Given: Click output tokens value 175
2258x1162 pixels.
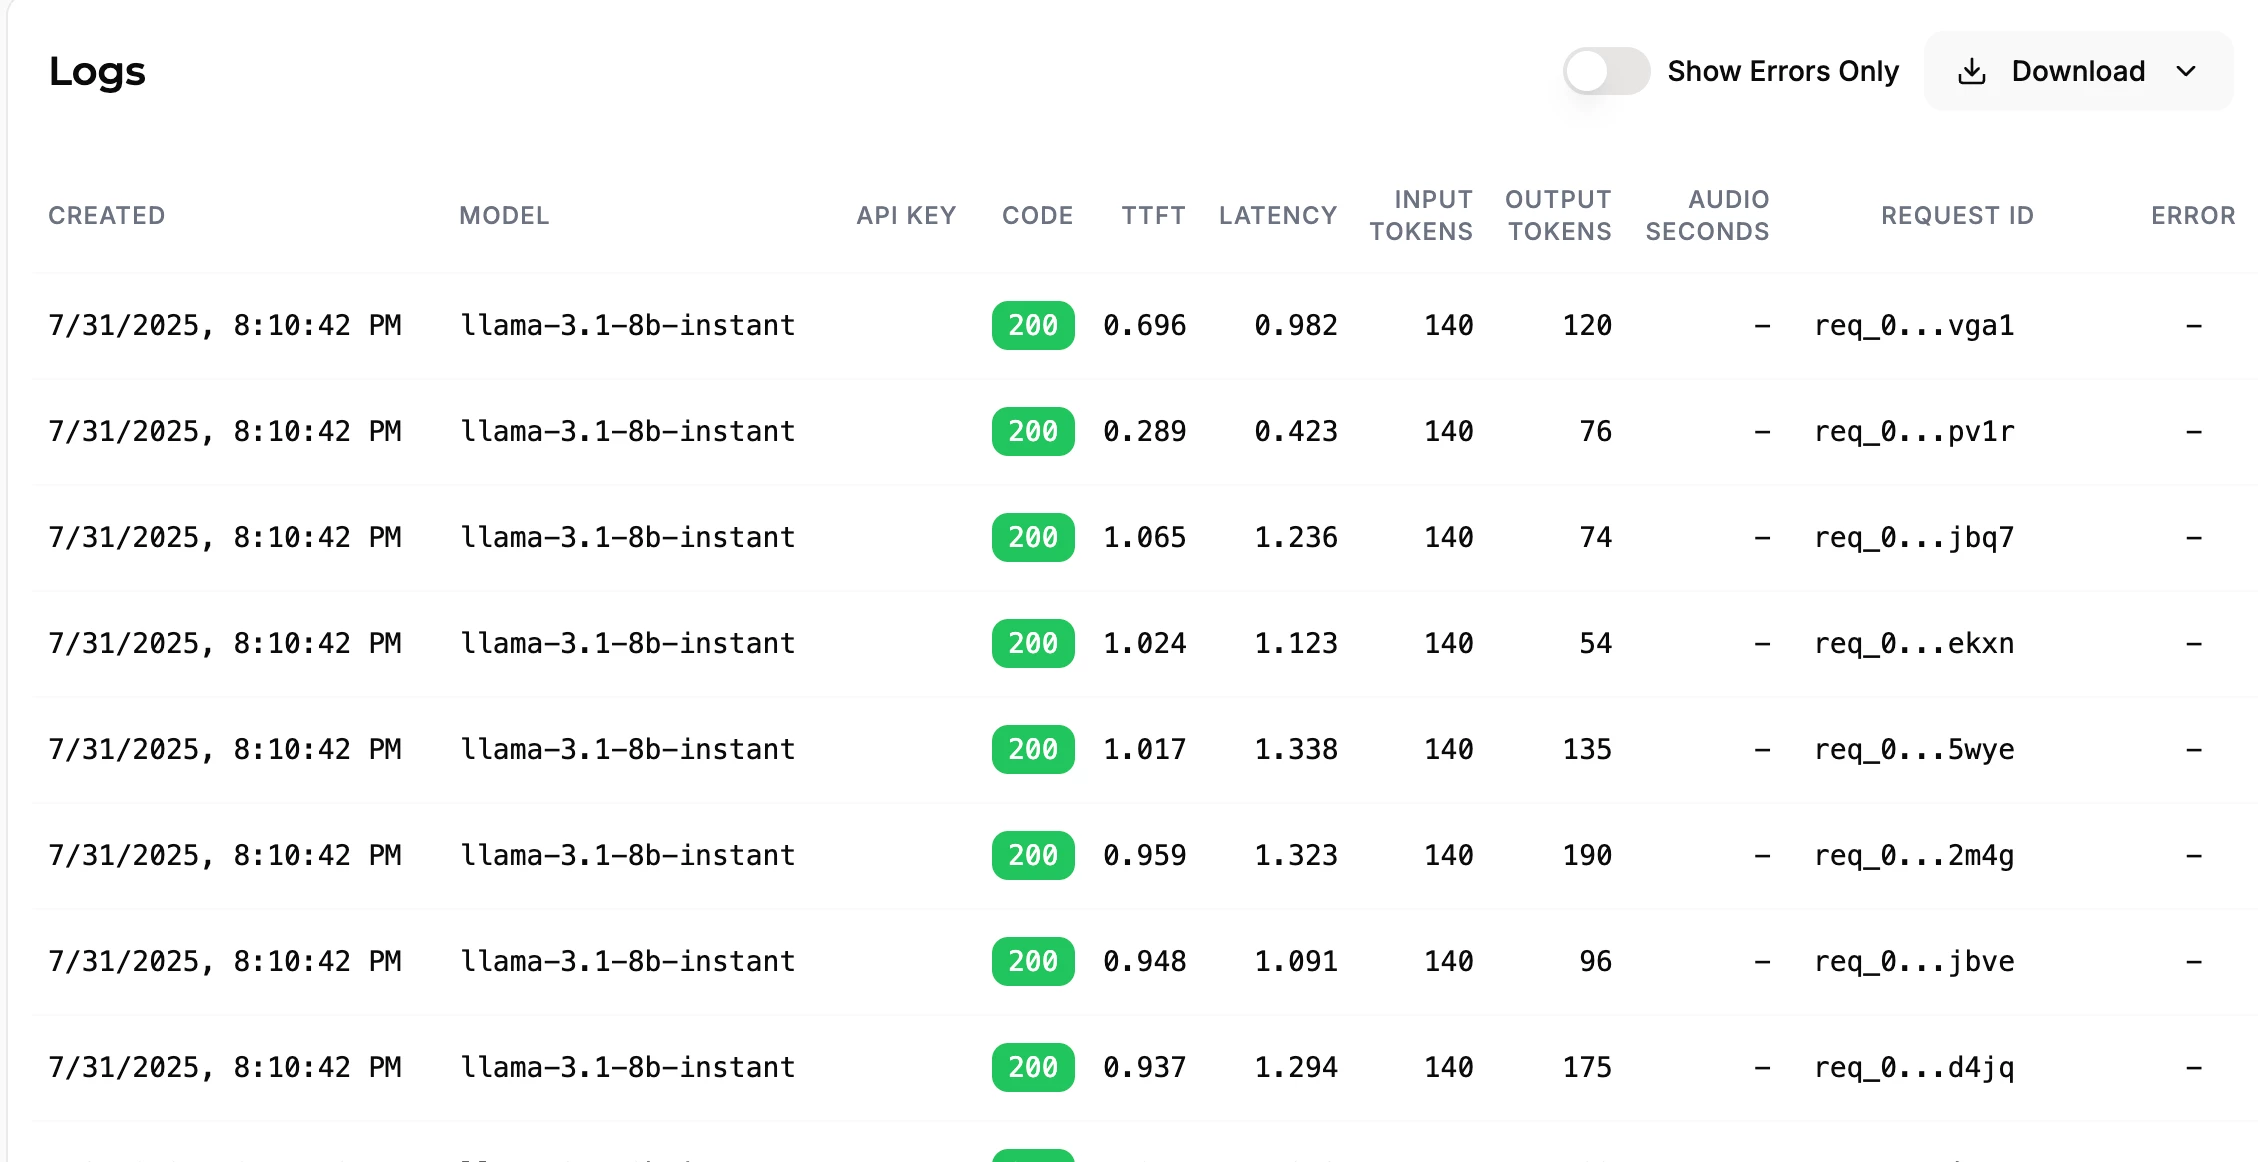Looking at the screenshot, I should (x=1587, y=1067).
